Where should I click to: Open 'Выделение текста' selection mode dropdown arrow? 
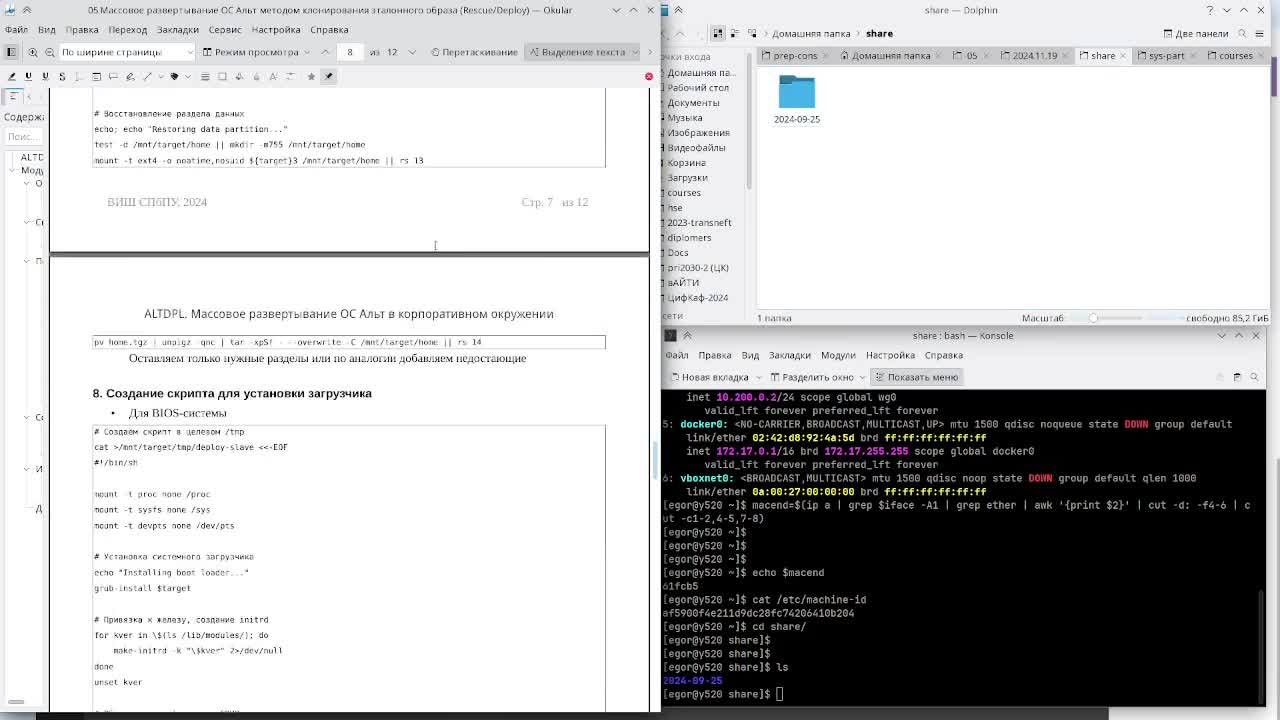(x=635, y=52)
